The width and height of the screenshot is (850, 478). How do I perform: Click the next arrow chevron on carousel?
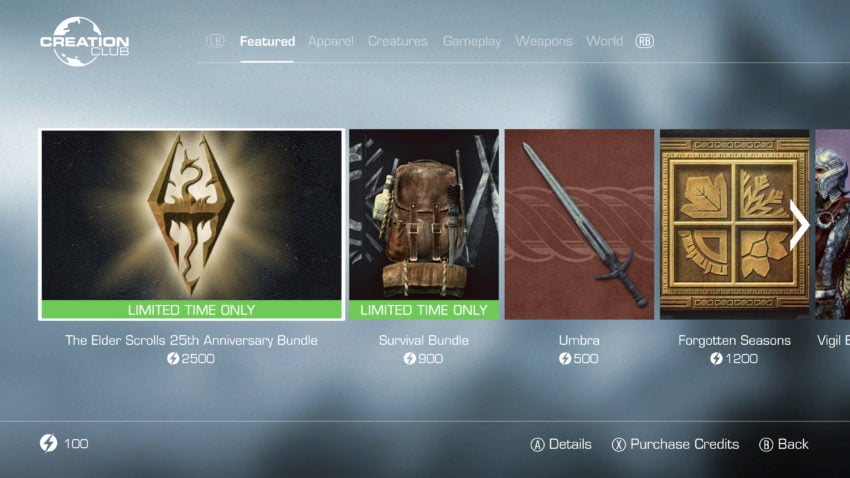tap(799, 225)
